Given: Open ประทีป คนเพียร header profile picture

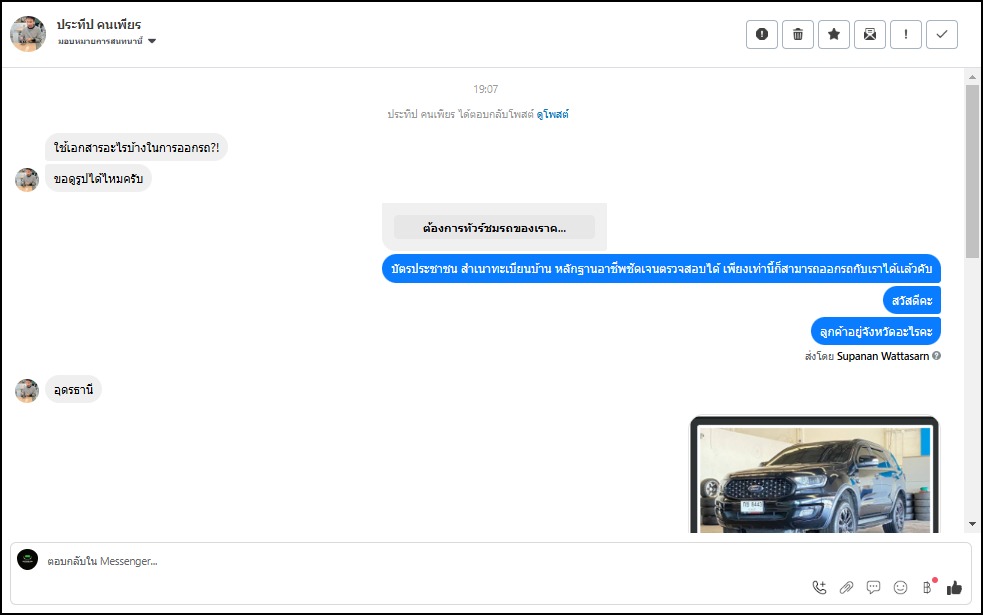Looking at the screenshot, I should [28, 34].
